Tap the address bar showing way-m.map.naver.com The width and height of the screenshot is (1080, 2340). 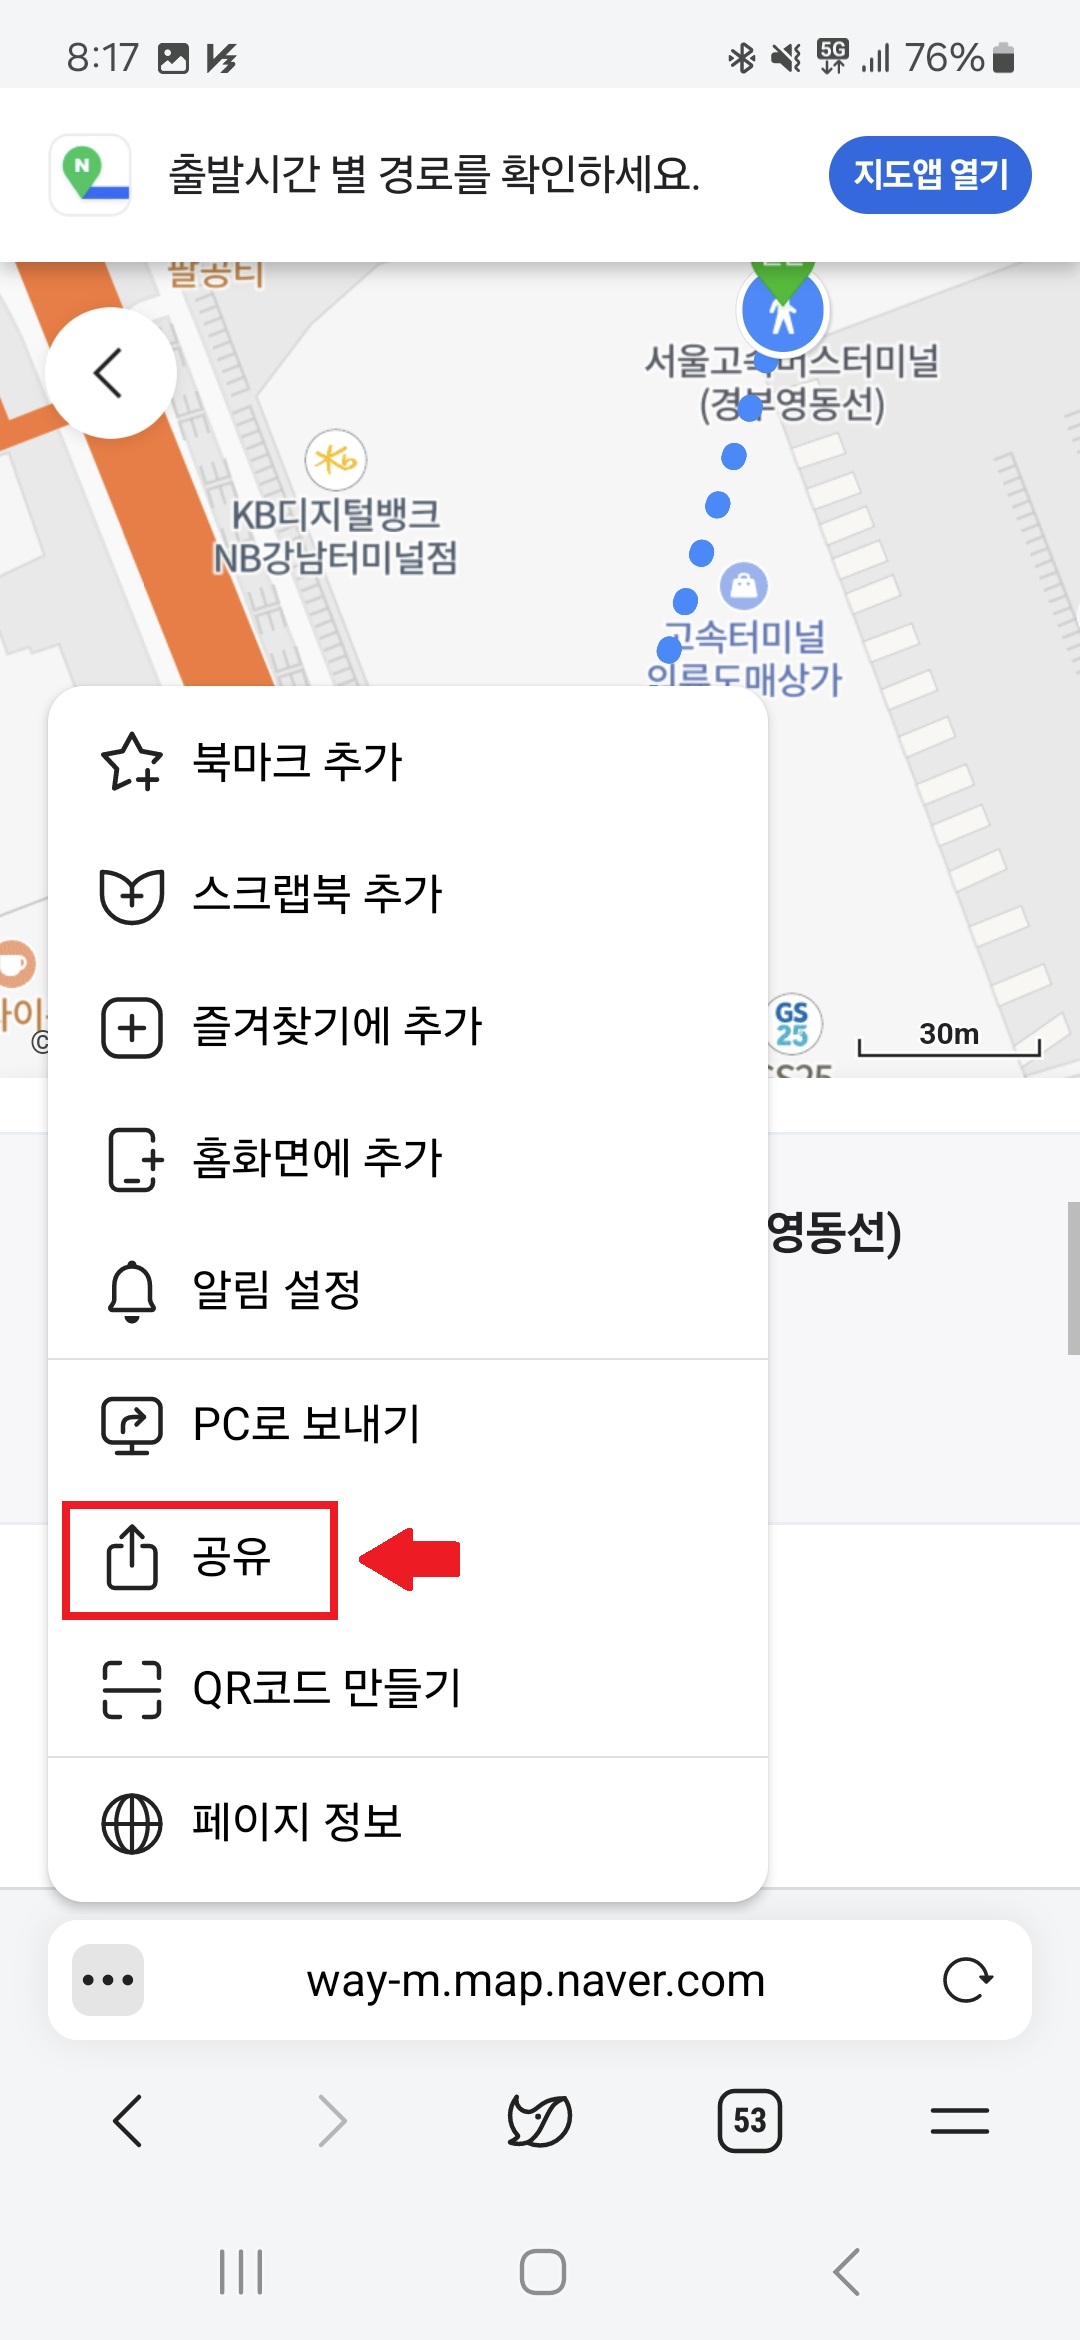(537, 1981)
